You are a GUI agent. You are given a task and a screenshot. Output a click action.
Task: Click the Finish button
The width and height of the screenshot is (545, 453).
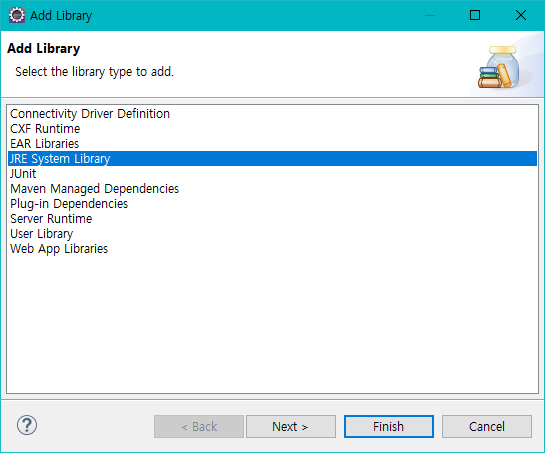389,426
